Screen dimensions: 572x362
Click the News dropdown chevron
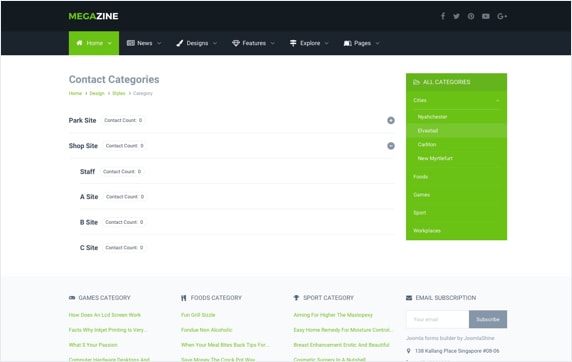click(159, 43)
